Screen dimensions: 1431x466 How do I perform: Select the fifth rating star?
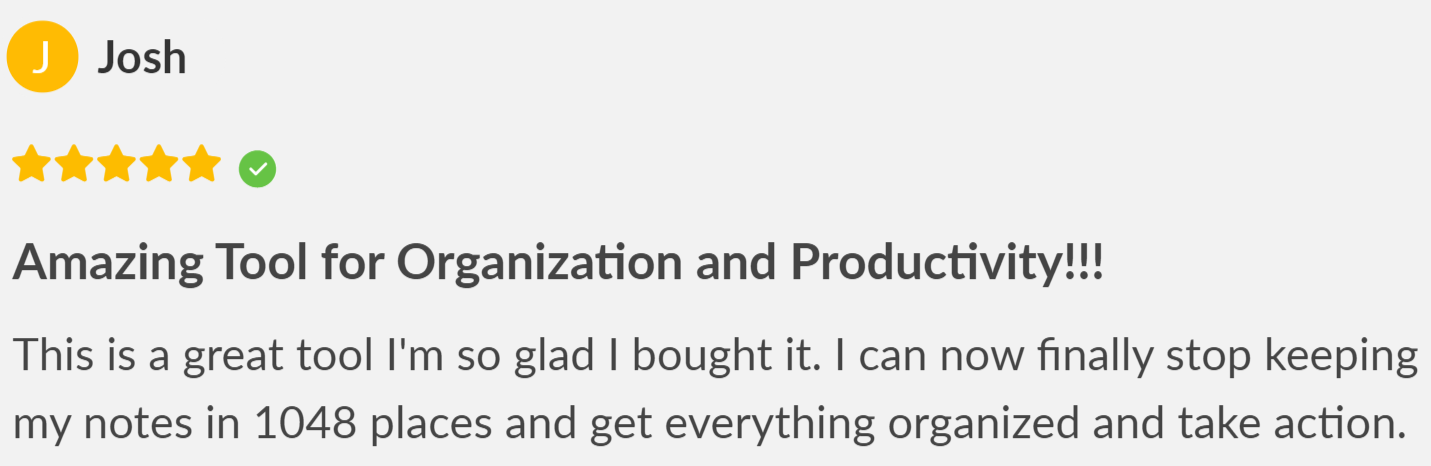203,164
